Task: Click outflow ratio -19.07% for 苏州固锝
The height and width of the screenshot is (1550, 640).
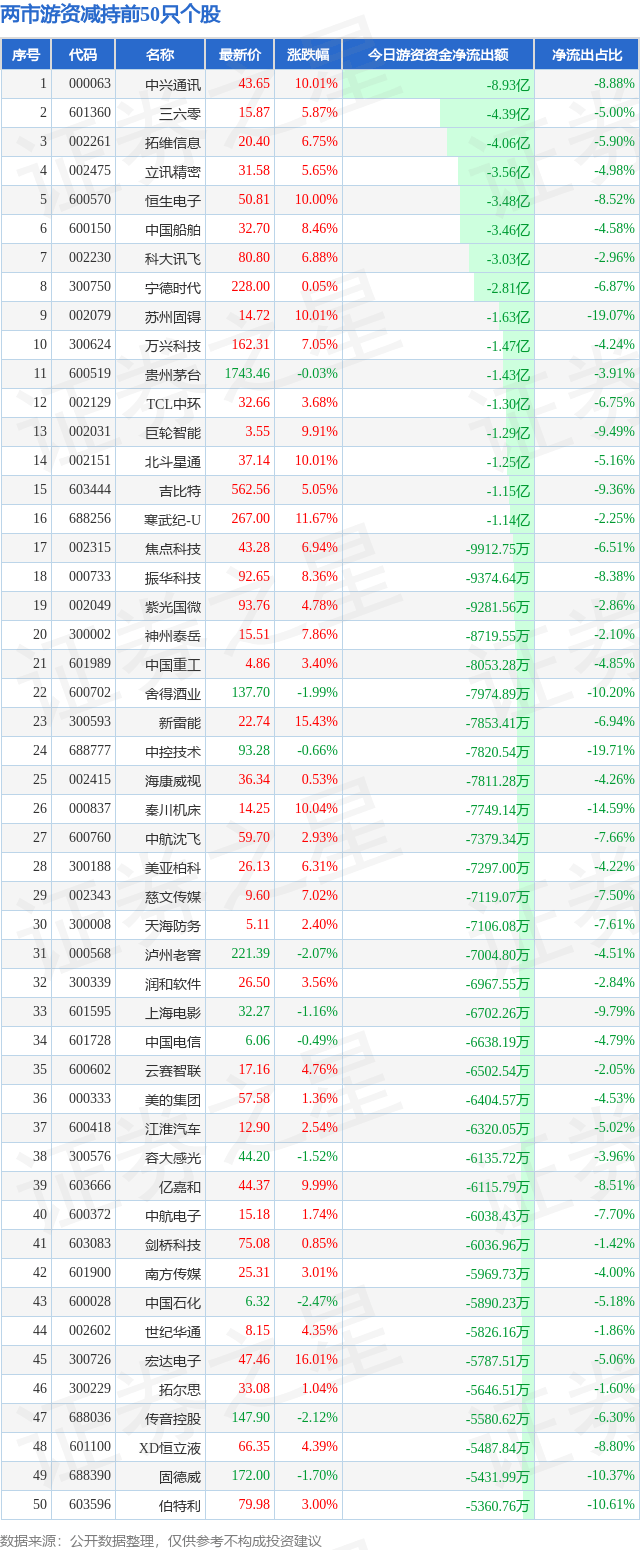Action: point(611,316)
